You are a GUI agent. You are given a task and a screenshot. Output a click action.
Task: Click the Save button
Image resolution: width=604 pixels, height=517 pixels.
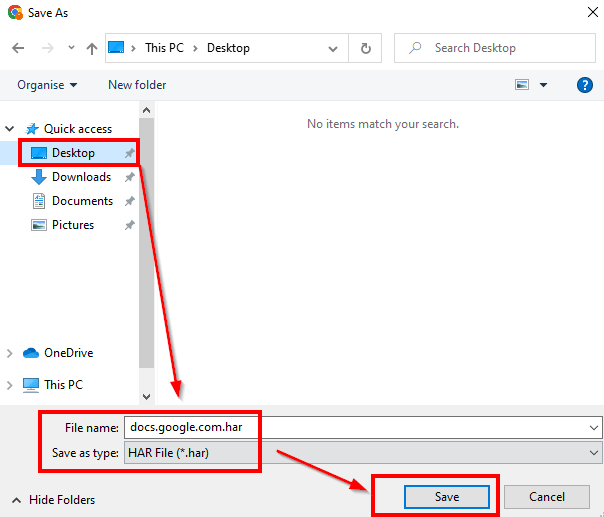click(x=447, y=497)
